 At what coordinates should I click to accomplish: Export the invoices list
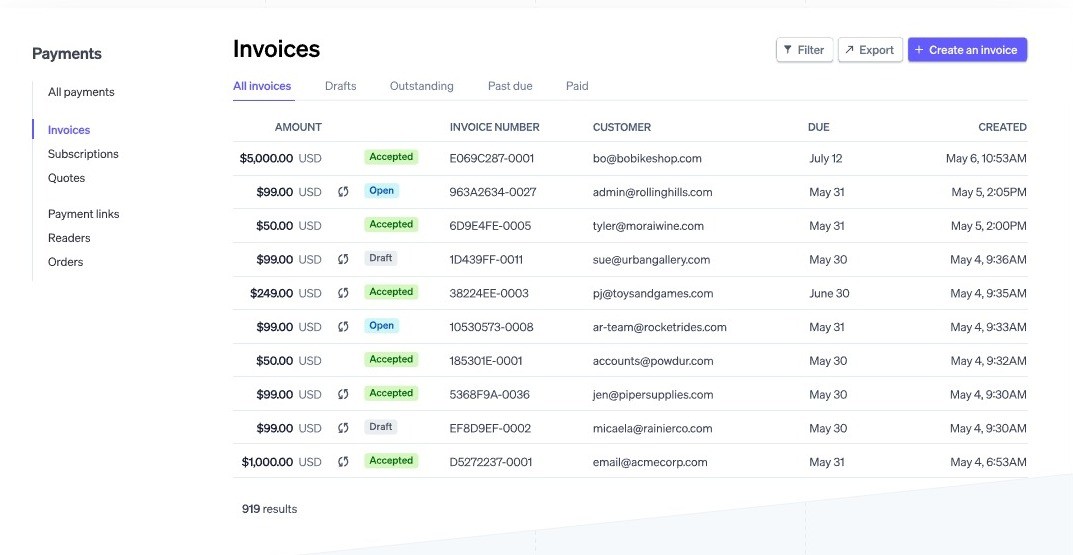pos(870,50)
